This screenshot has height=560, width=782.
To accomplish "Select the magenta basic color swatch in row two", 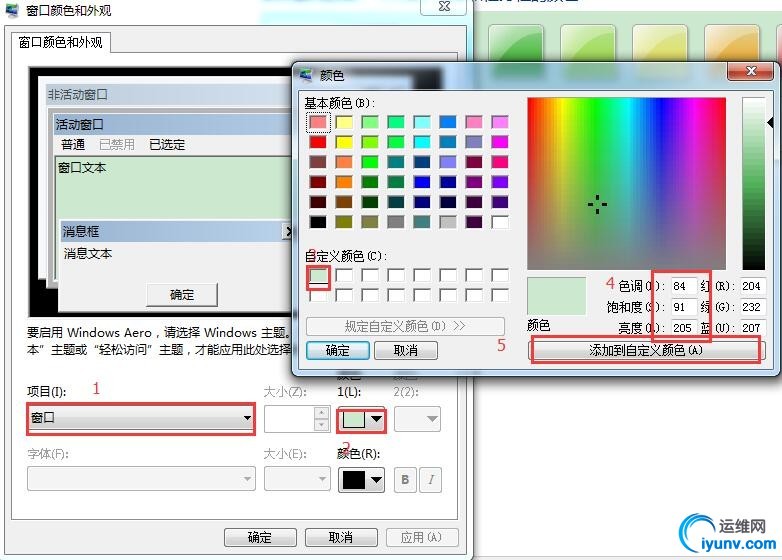I will tap(500, 142).
